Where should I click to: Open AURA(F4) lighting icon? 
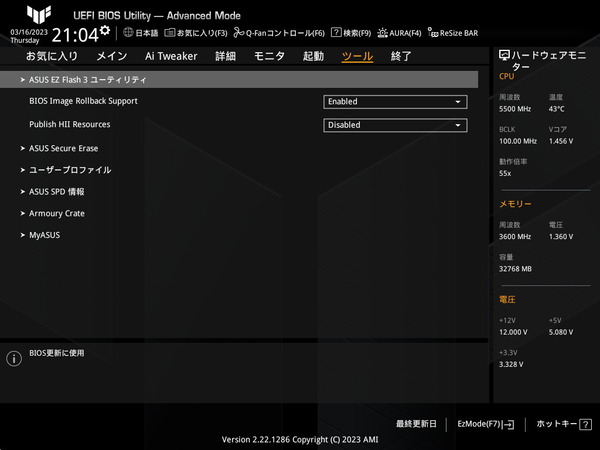(382, 33)
